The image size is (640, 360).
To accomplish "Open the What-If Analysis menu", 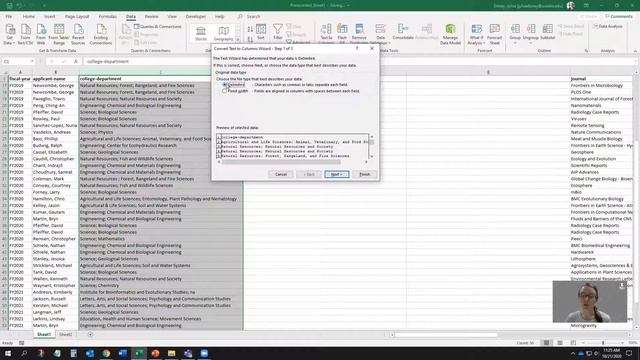I will [x=476, y=34].
